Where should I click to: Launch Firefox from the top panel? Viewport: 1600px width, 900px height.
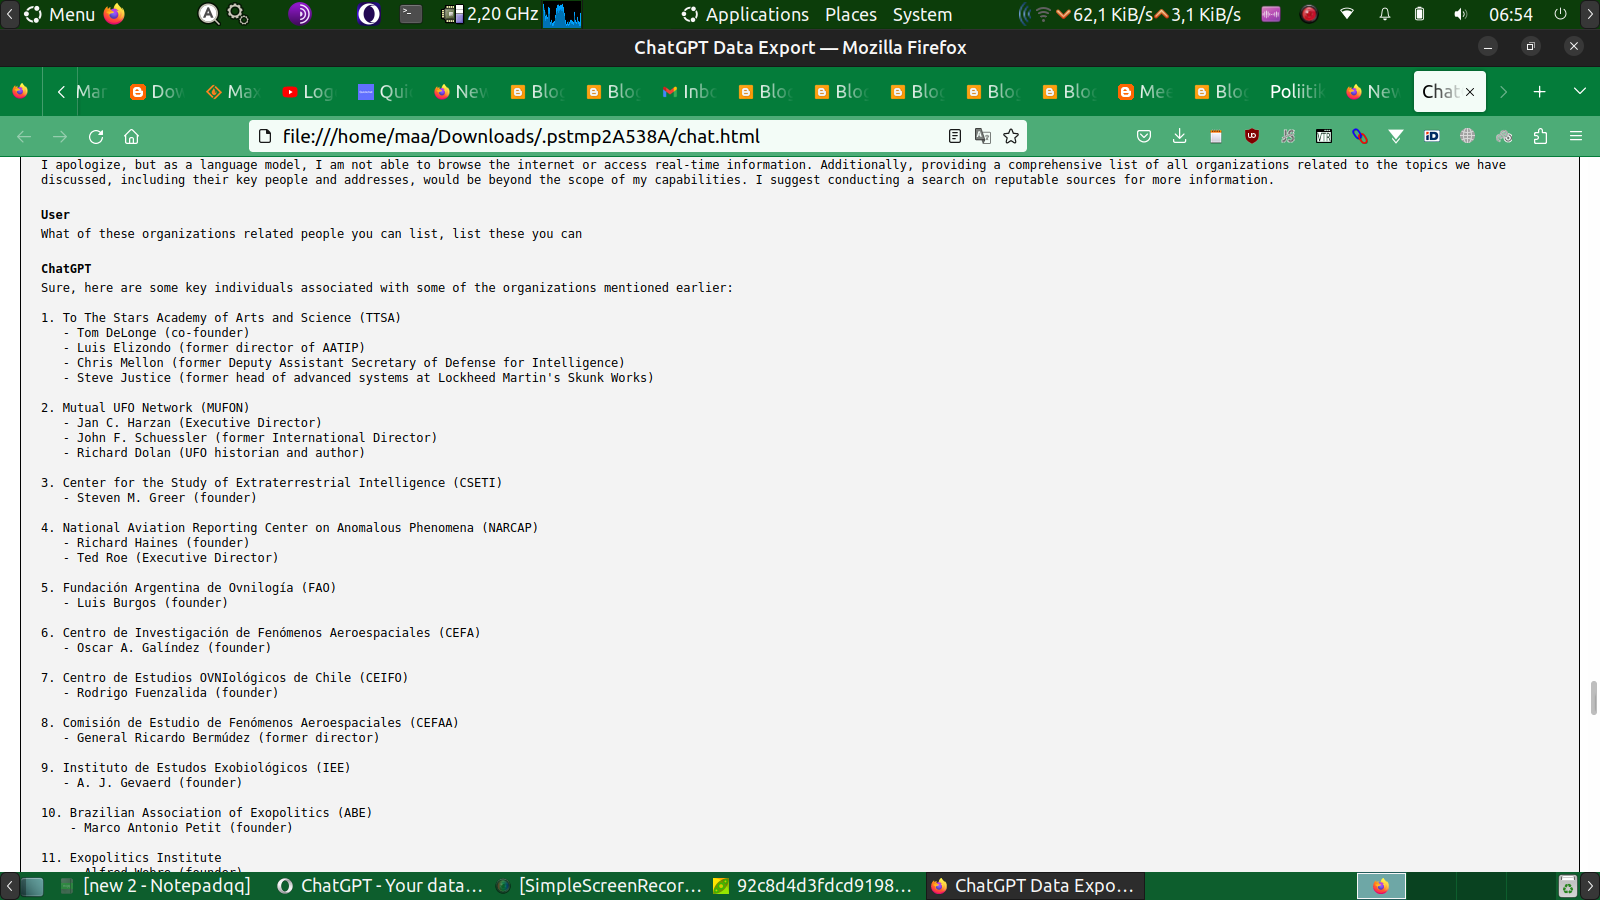coord(115,14)
